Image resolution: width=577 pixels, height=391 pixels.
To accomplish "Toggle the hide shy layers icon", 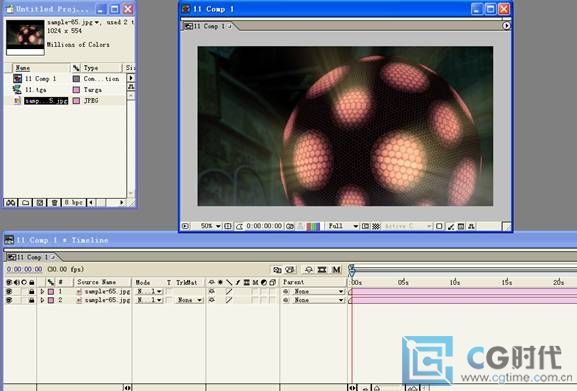I will pyautogui.click(x=309, y=270).
